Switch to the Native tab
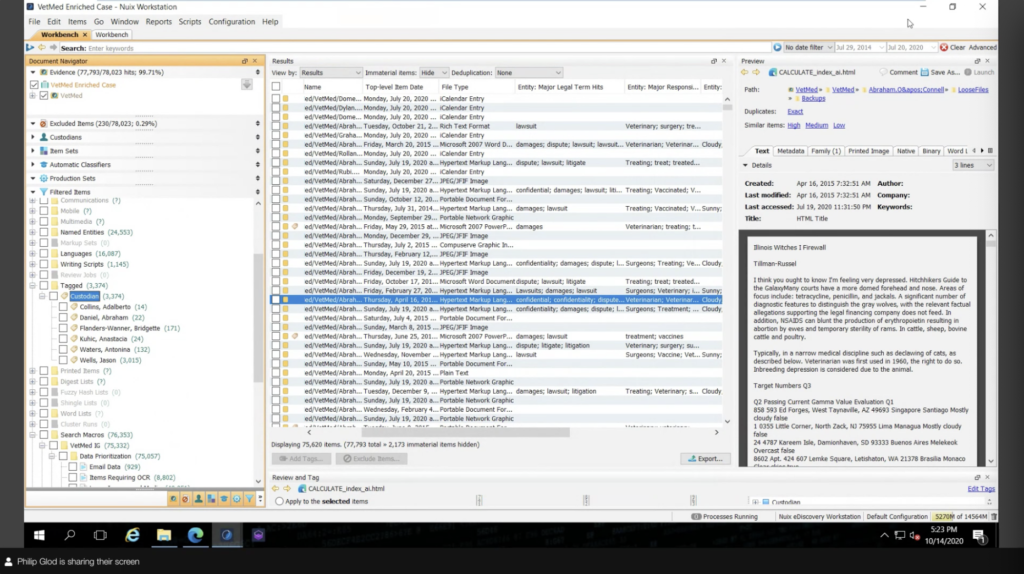 (906, 151)
